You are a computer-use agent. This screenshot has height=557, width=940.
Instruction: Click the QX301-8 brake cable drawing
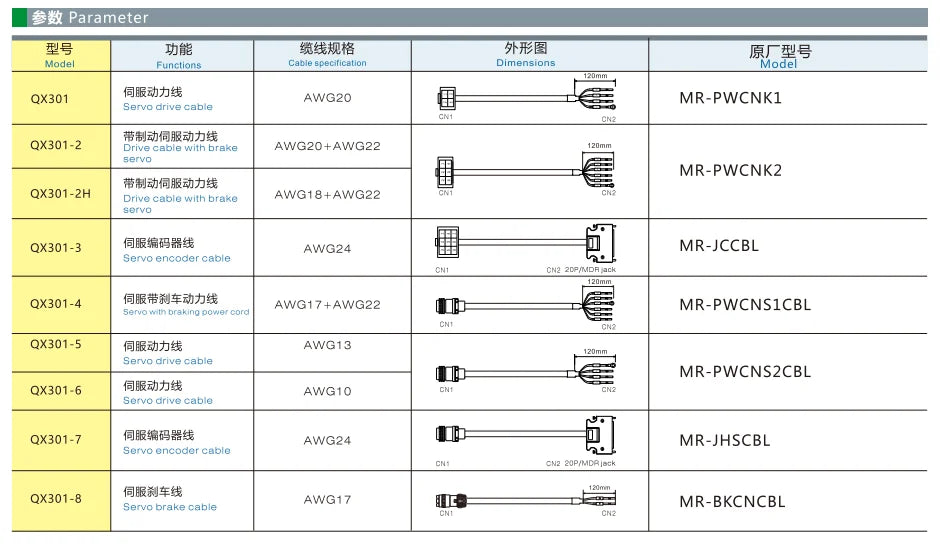click(526, 501)
